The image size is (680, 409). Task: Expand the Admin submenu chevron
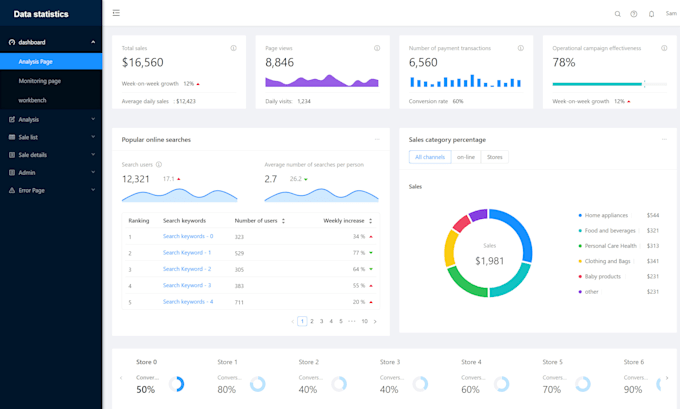coord(93,172)
